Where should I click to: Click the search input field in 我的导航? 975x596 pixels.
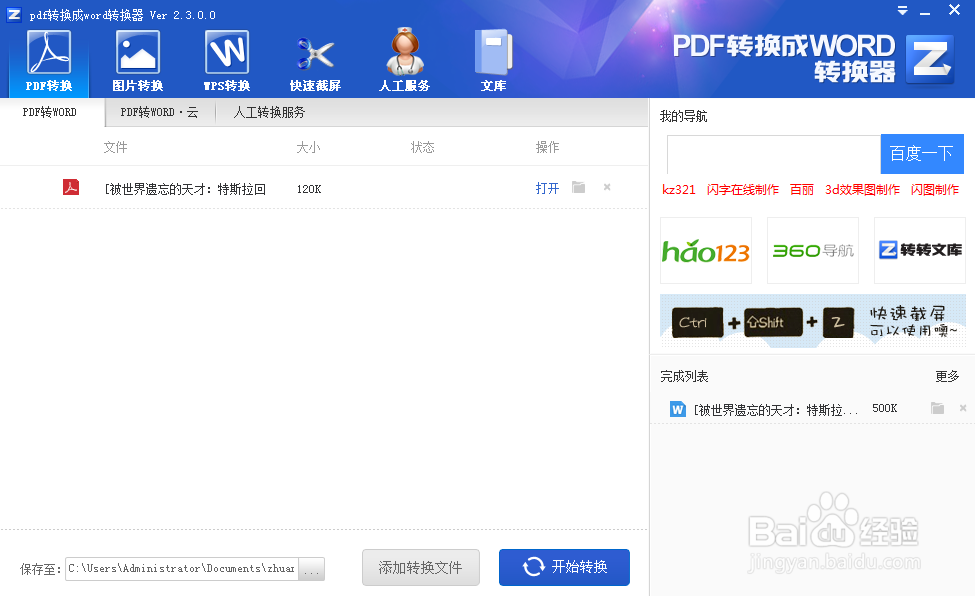click(773, 154)
